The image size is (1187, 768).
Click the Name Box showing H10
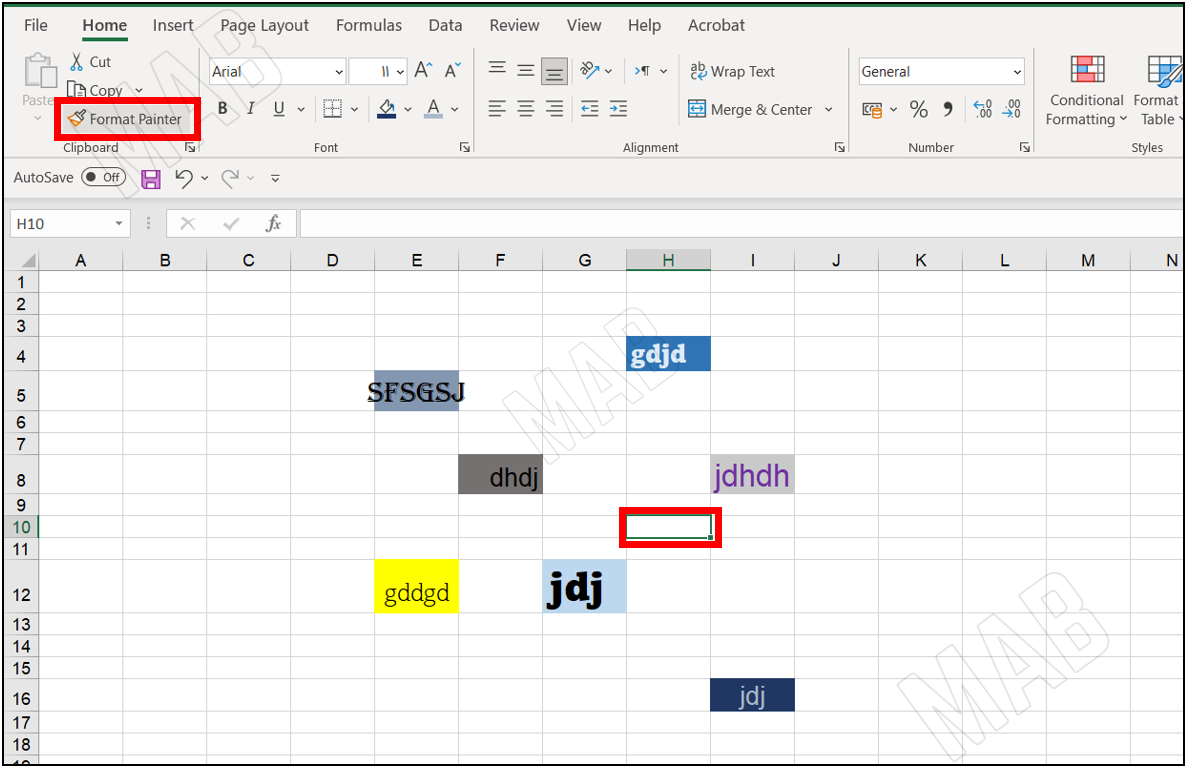[x=70, y=223]
